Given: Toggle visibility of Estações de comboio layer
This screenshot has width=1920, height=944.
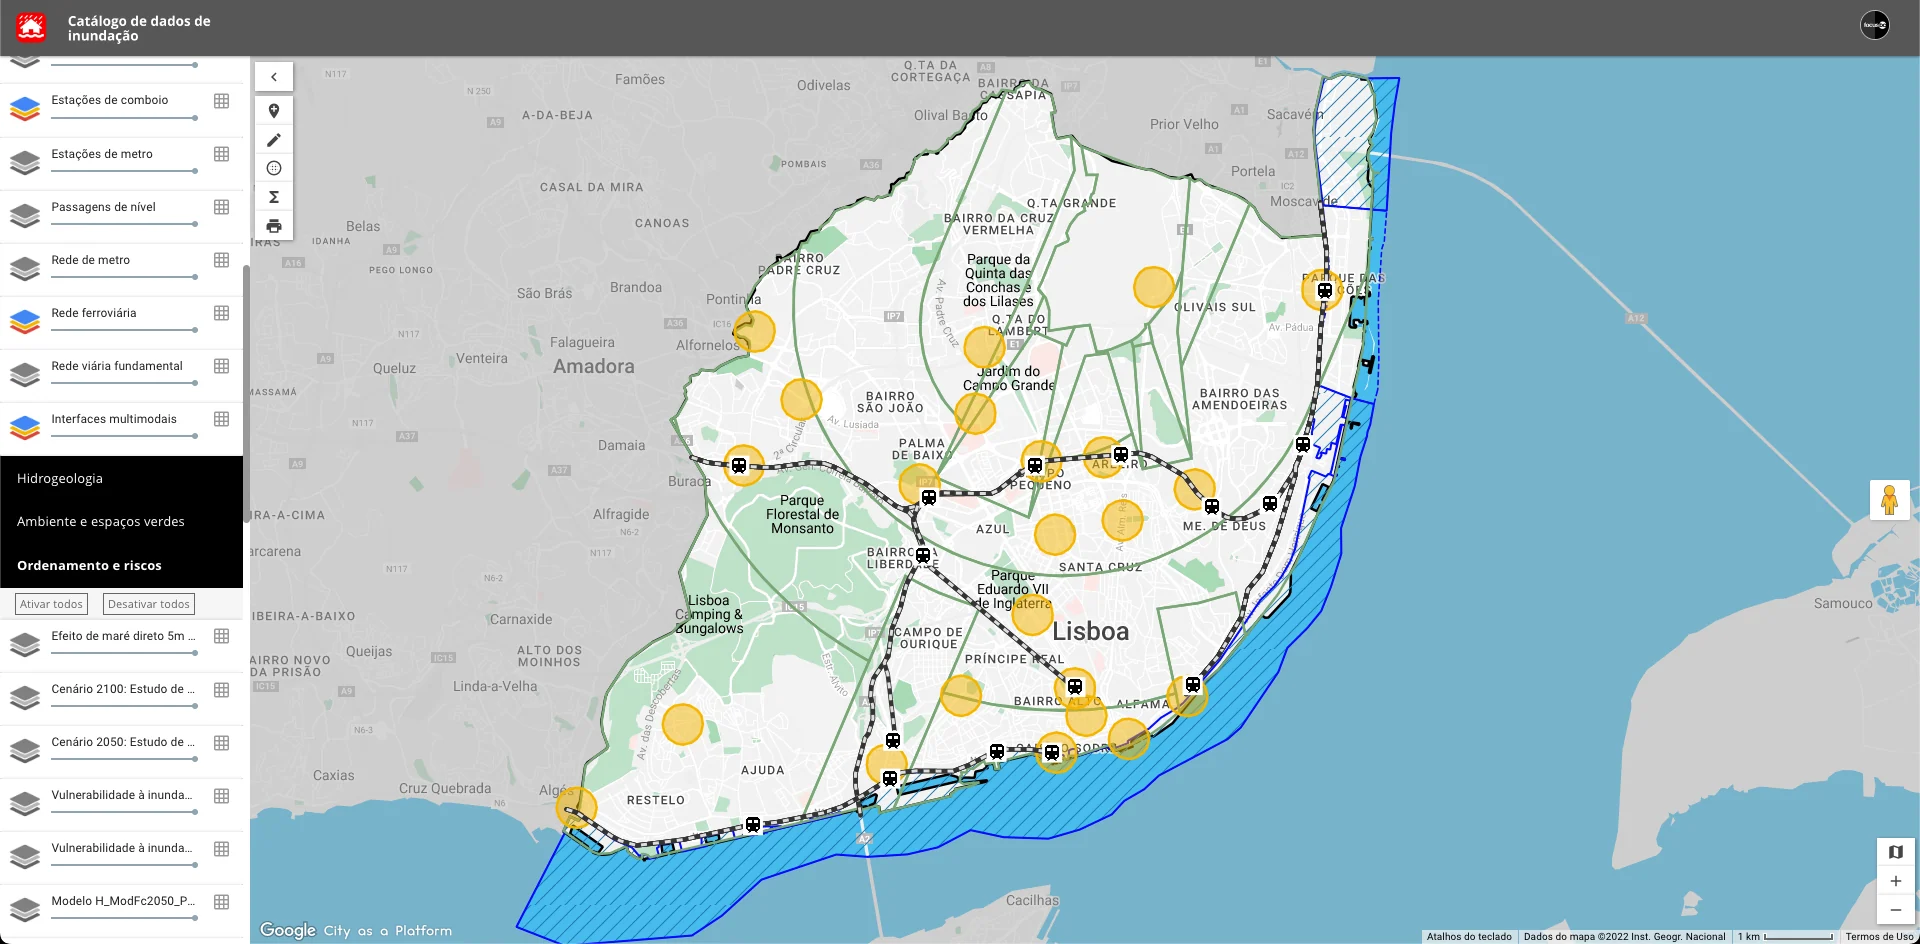Looking at the screenshot, I should [24, 105].
